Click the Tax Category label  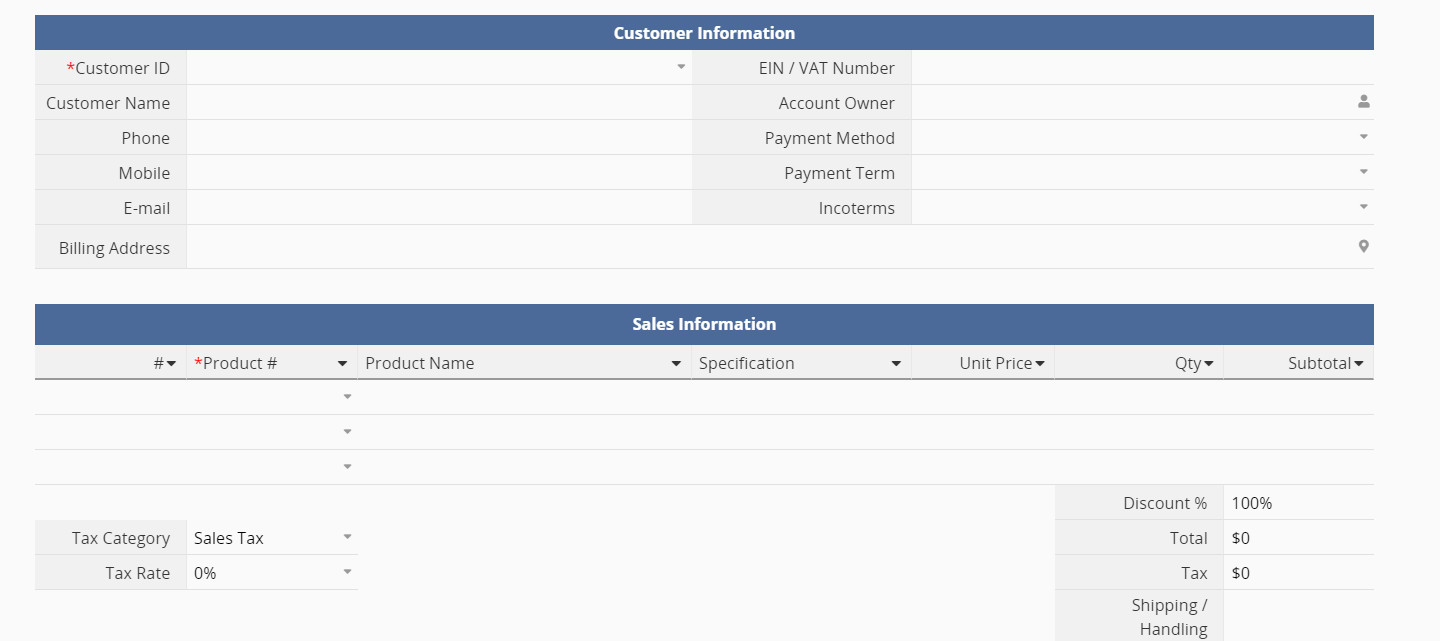[121, 538]
